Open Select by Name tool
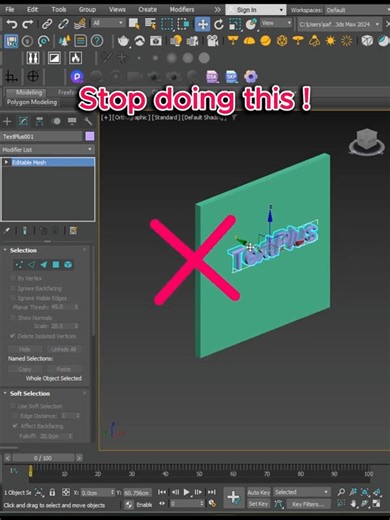This screenshot has height=520, width=390. pos(151,24)
